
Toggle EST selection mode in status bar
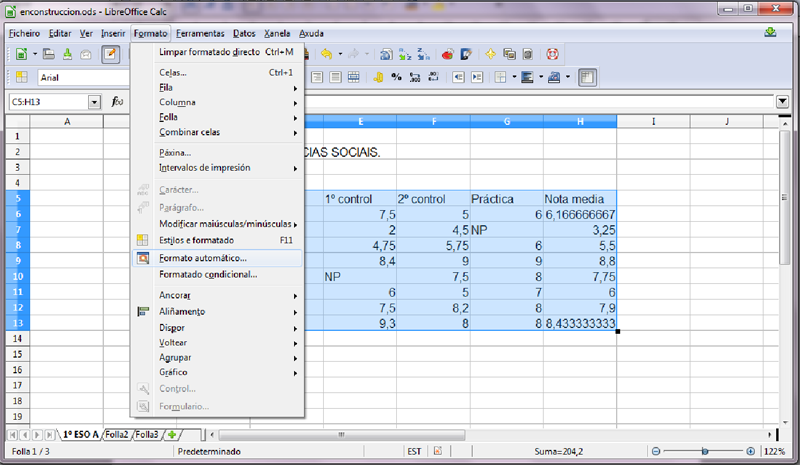(414, 451)
